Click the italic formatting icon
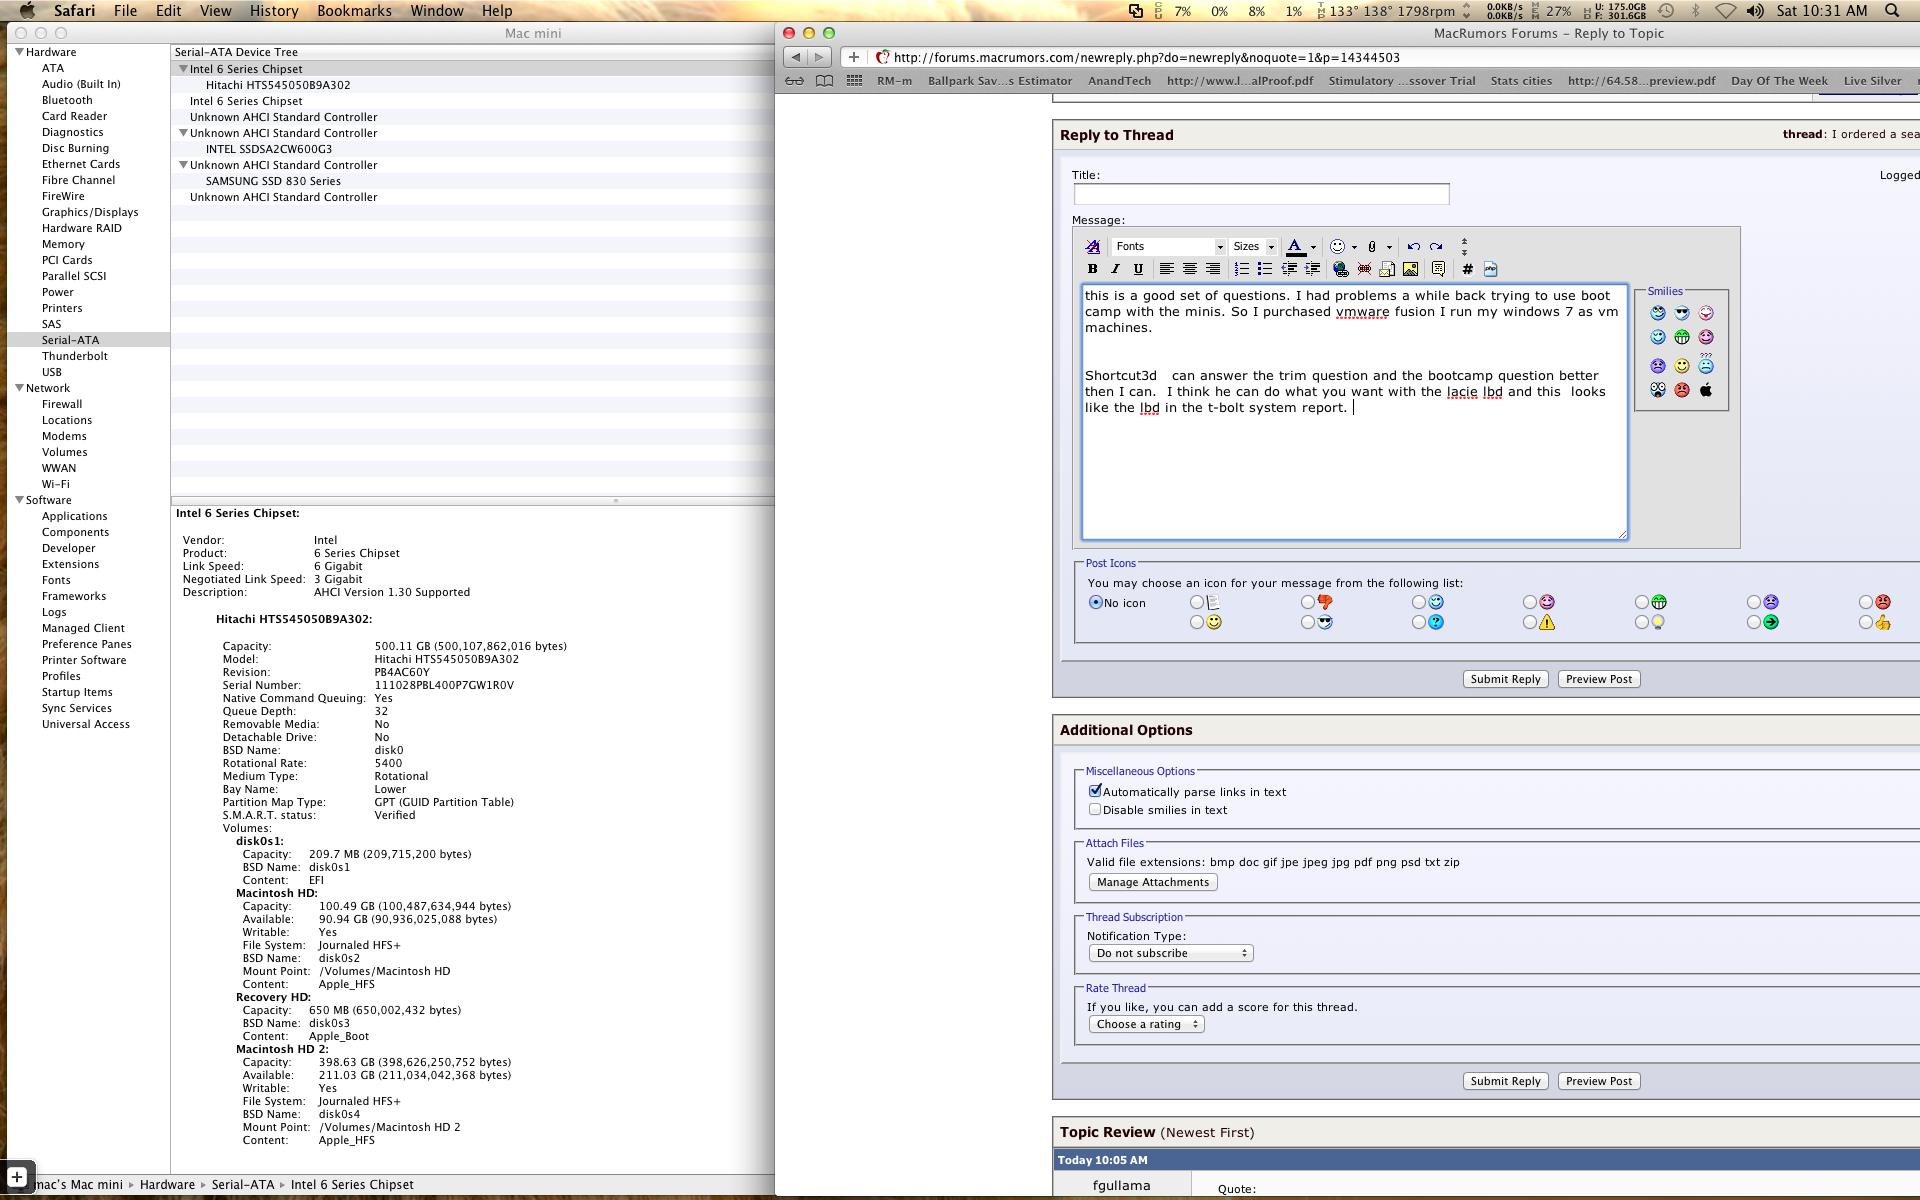This screenshot has width=1920, height=1200. click(1115, 269)
